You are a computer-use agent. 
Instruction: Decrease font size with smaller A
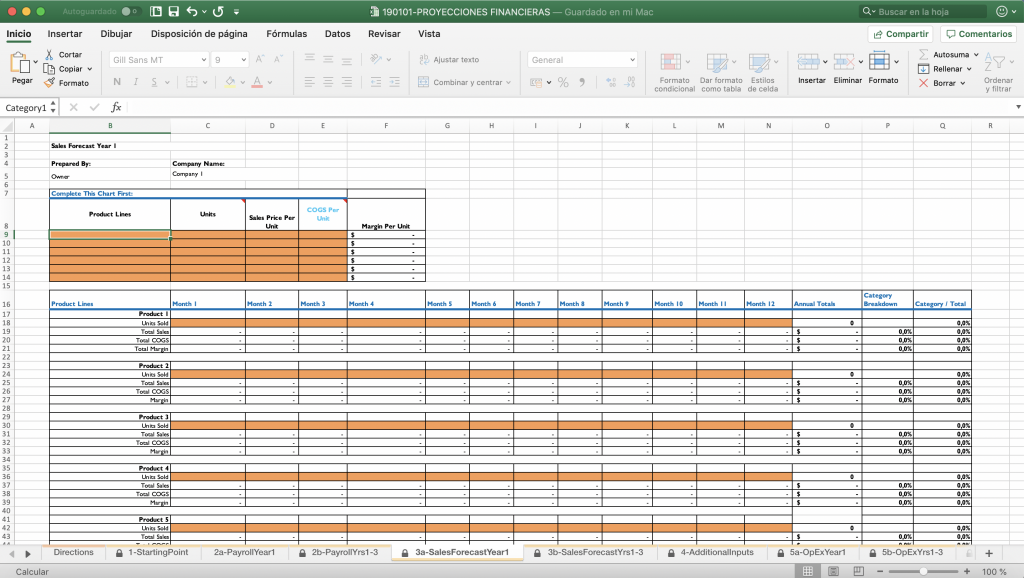tap(278, 59)
